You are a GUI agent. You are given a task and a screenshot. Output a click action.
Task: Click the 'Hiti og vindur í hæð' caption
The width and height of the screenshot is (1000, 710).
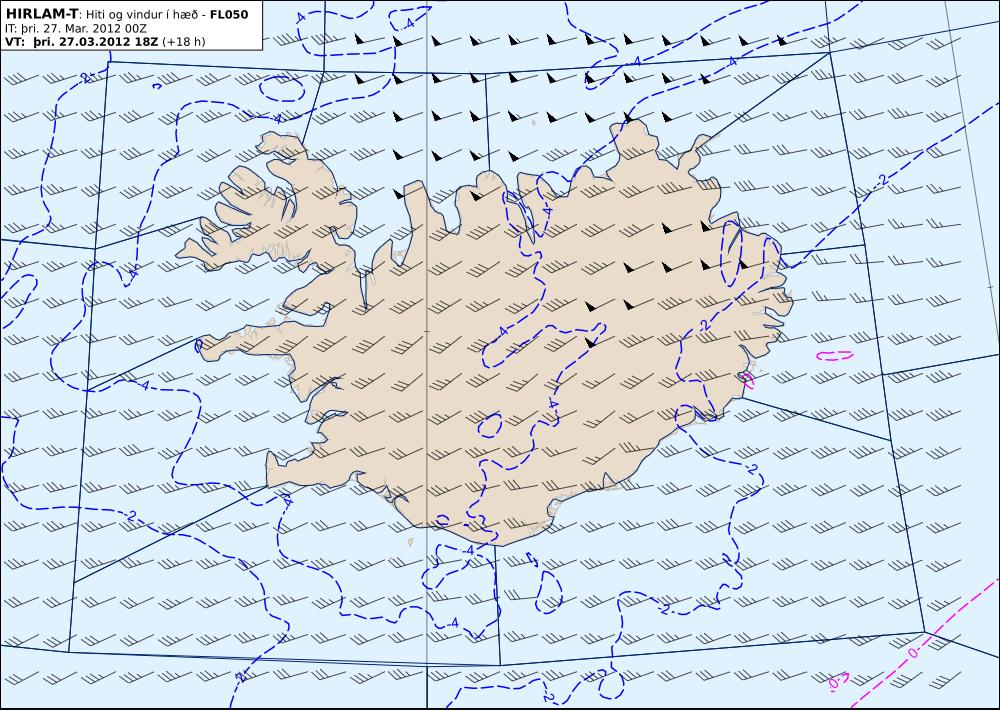click(x=141, y=15)
